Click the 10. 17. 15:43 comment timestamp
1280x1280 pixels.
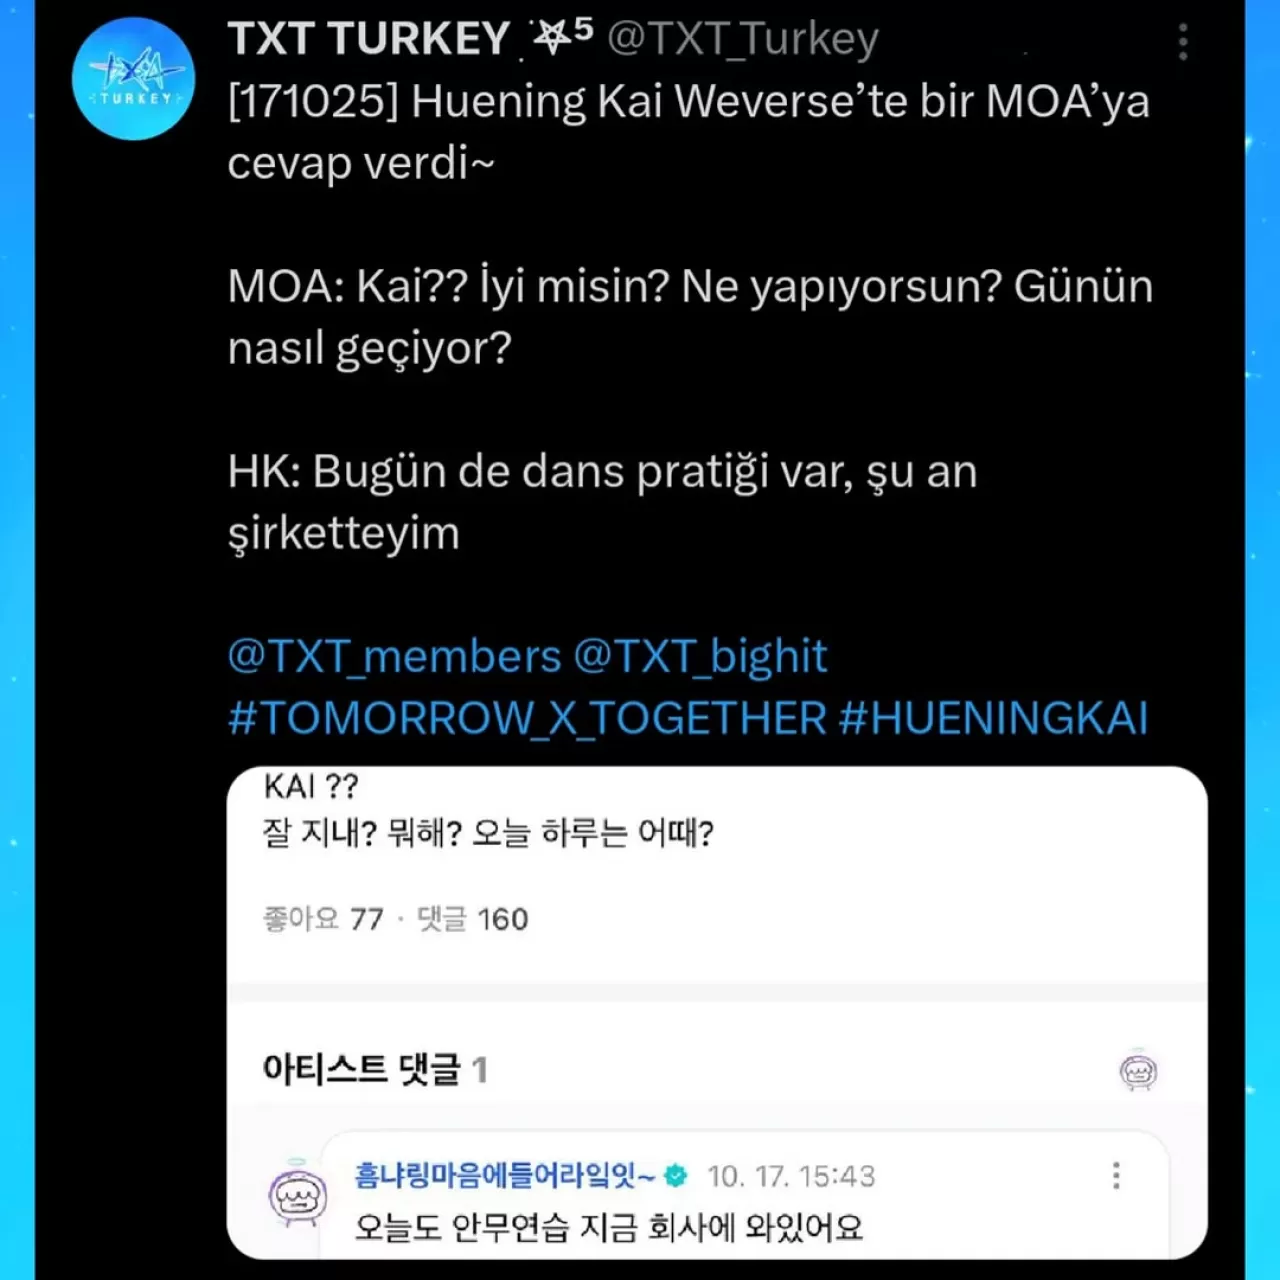791,1177
